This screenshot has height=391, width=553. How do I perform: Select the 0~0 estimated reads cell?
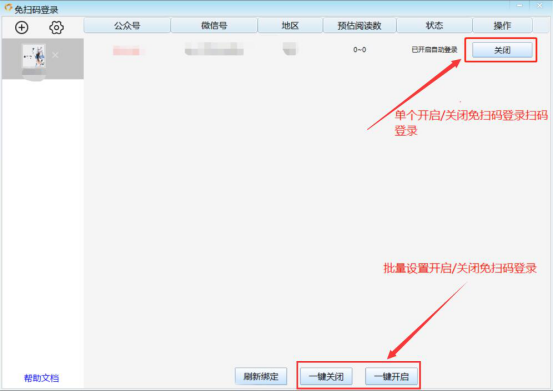[359, 50]
